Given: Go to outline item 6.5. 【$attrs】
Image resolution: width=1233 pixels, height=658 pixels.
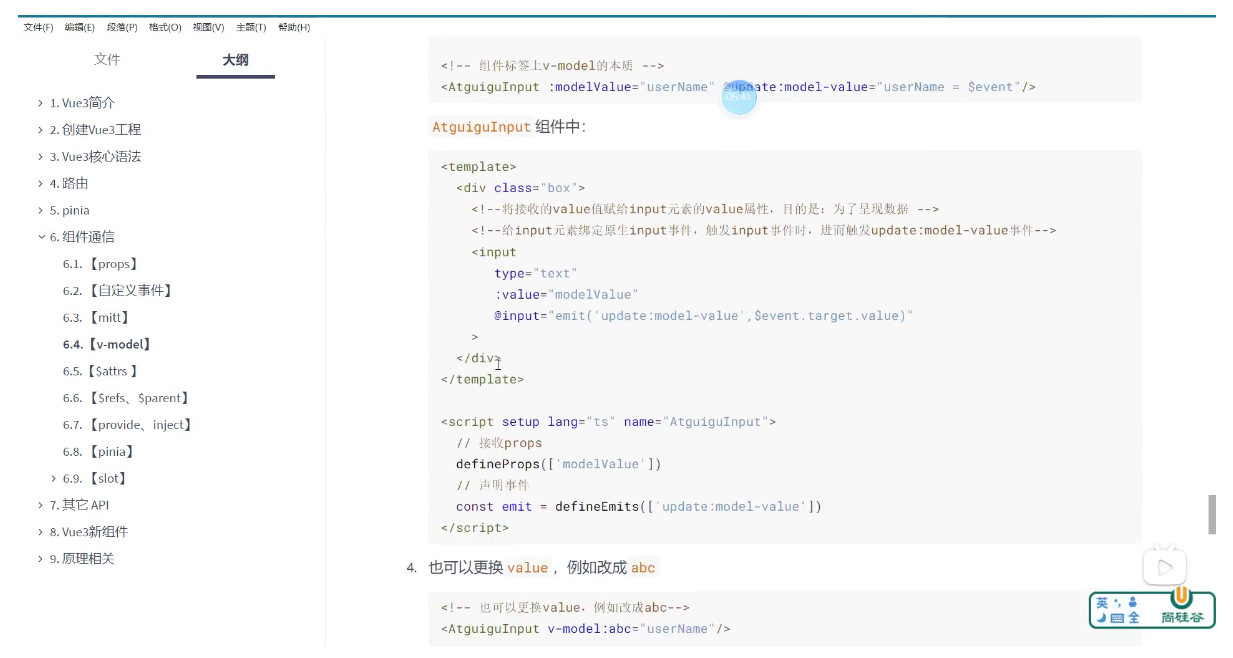Looking at the screenshot, I should point(100,371).
